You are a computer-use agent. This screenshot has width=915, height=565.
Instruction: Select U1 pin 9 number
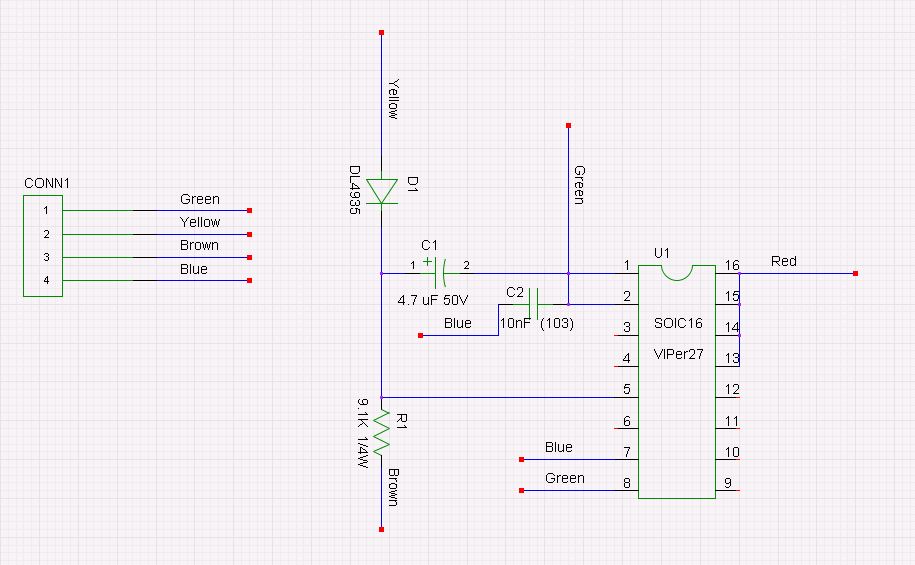(728, 483)
